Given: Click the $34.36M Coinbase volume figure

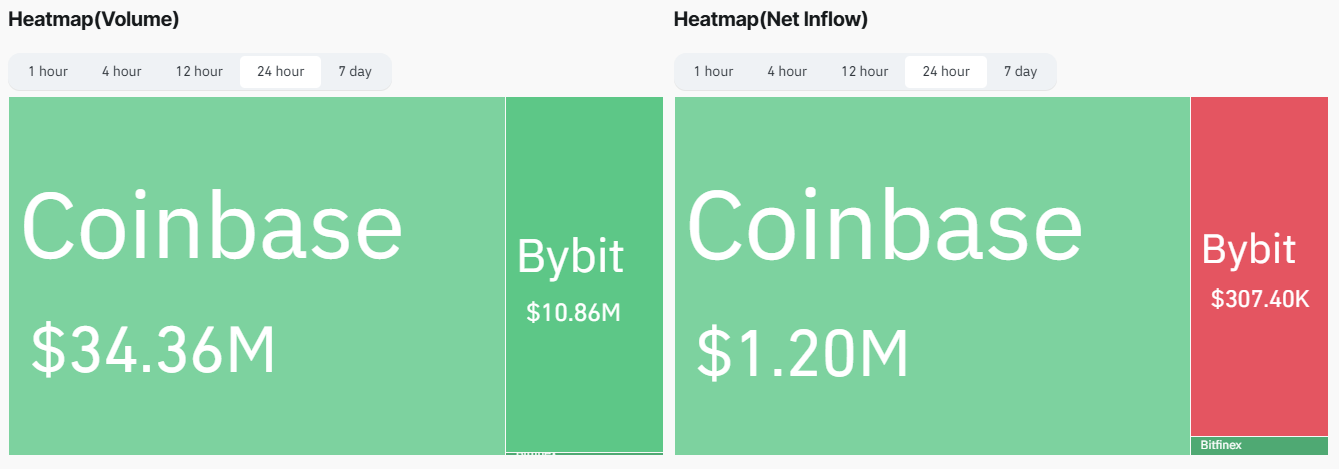Looking at the screenshot, I should click(x=153, y=349).
